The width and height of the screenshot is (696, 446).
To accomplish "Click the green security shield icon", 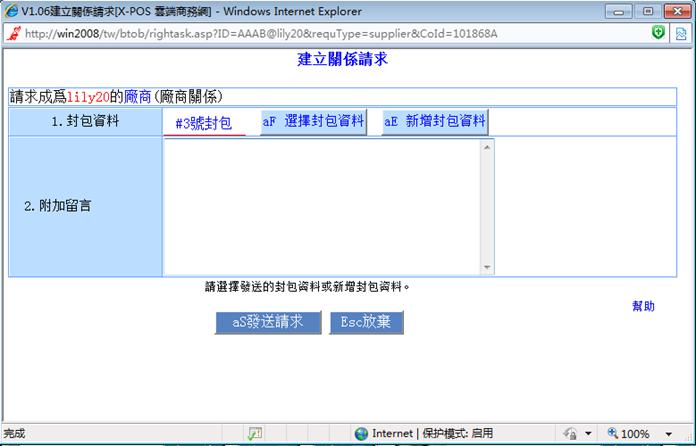I will point(657,33).
